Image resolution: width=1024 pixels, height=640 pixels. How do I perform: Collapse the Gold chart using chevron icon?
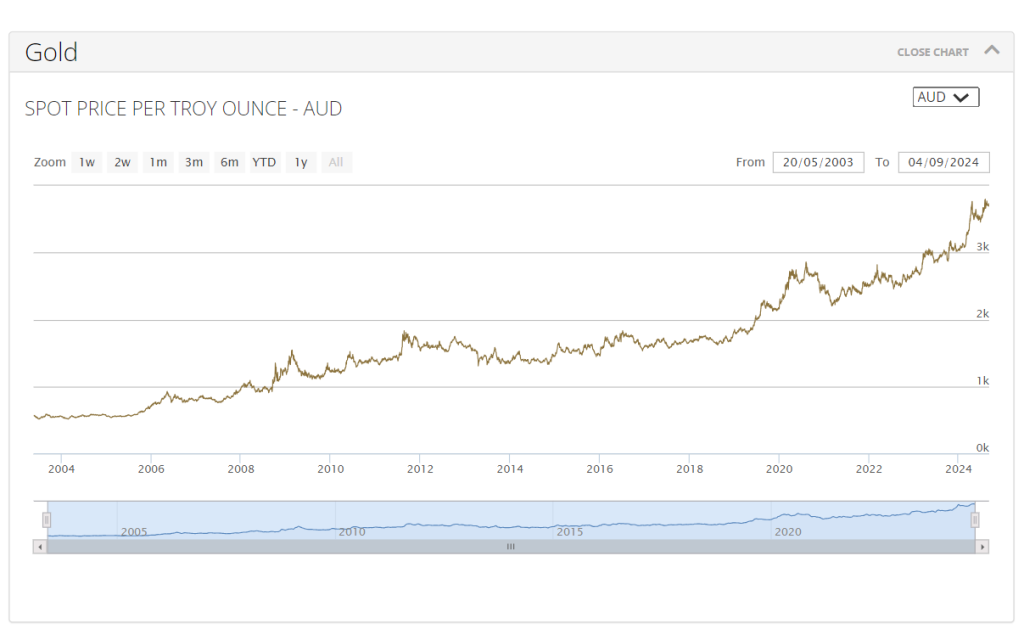991,50
